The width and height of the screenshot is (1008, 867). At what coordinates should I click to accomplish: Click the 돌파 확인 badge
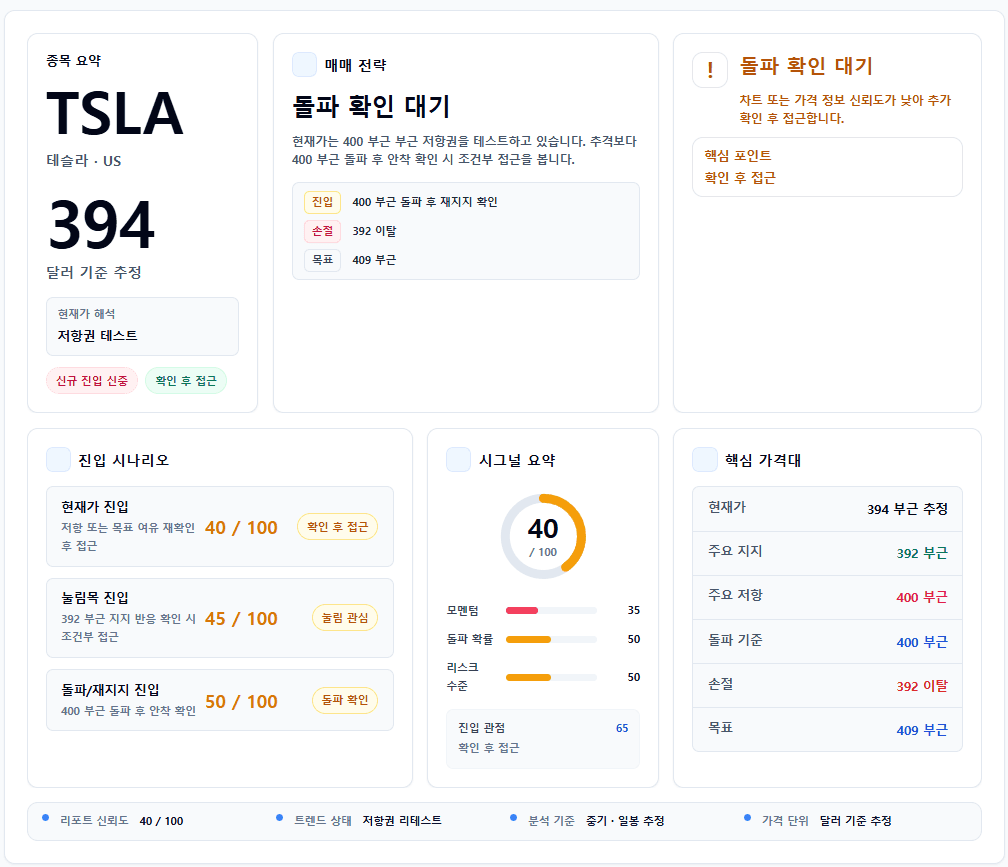click(345, 700)
